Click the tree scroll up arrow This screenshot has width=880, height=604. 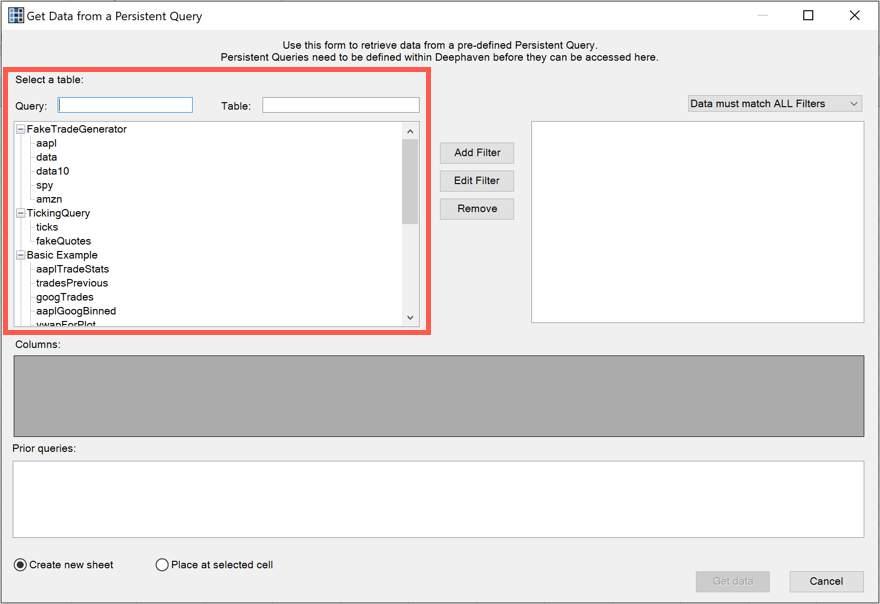pyautogui.click(x=410, y=131)
